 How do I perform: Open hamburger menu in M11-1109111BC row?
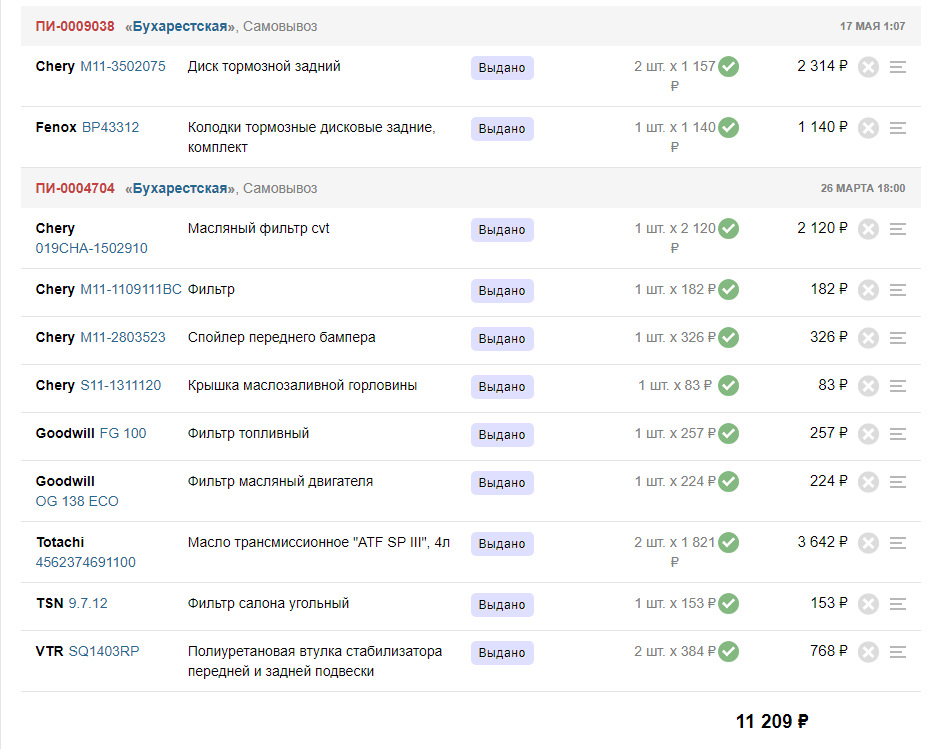tap(898, 290)
